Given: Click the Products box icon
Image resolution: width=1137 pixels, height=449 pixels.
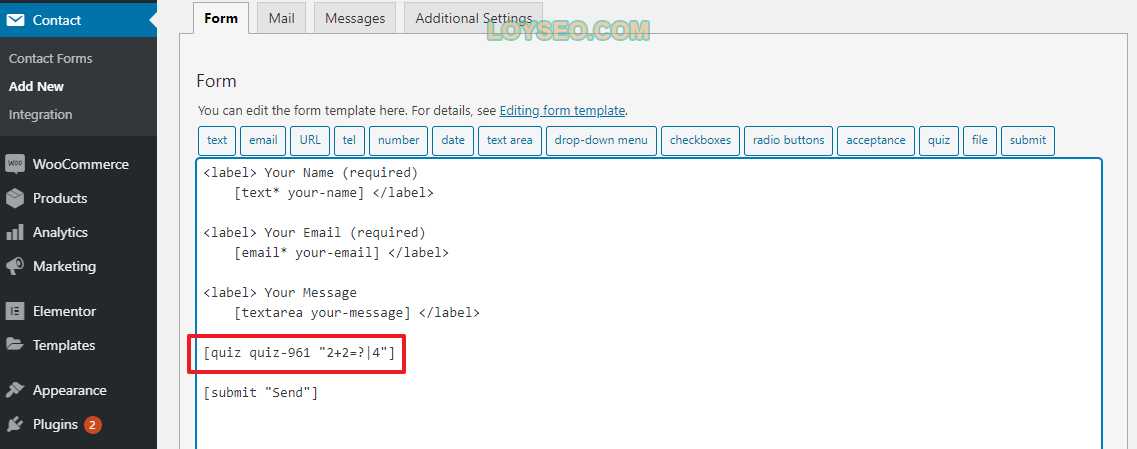Looking at the screenshot, I should click(x=15, y=198).
